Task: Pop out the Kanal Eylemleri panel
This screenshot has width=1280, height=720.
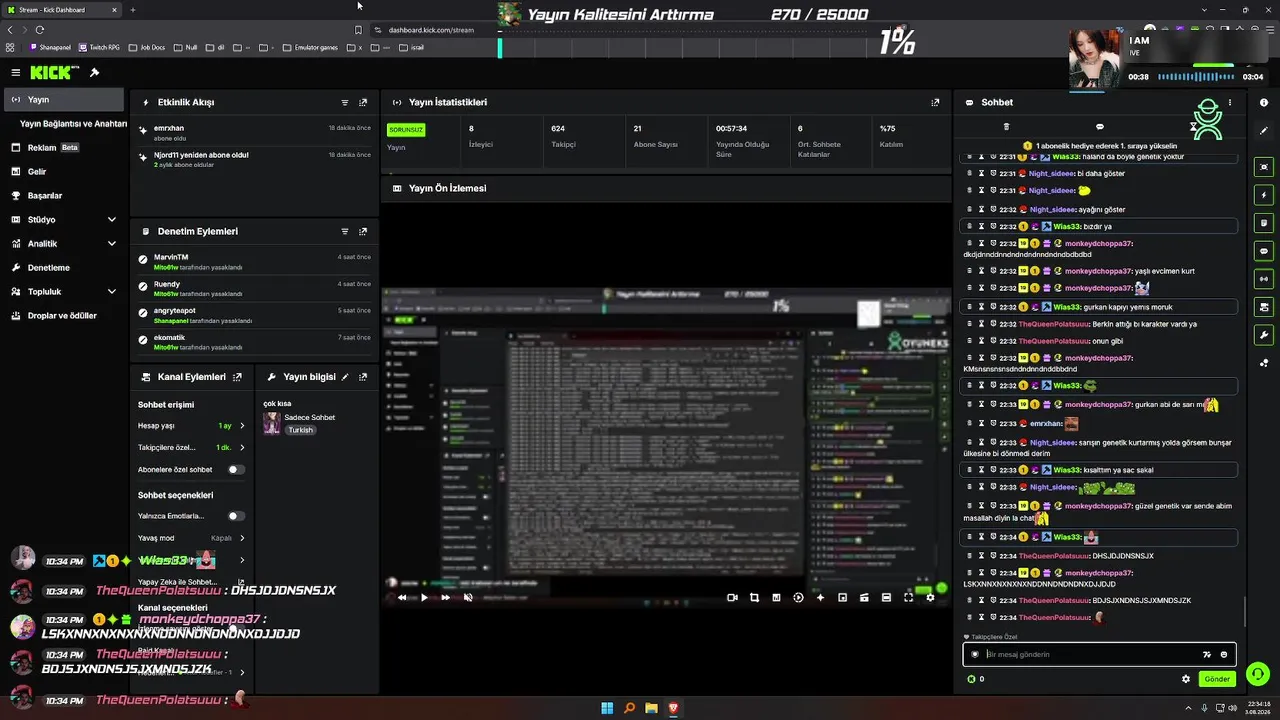Action: pyautogui.click(x=237, y=377)
